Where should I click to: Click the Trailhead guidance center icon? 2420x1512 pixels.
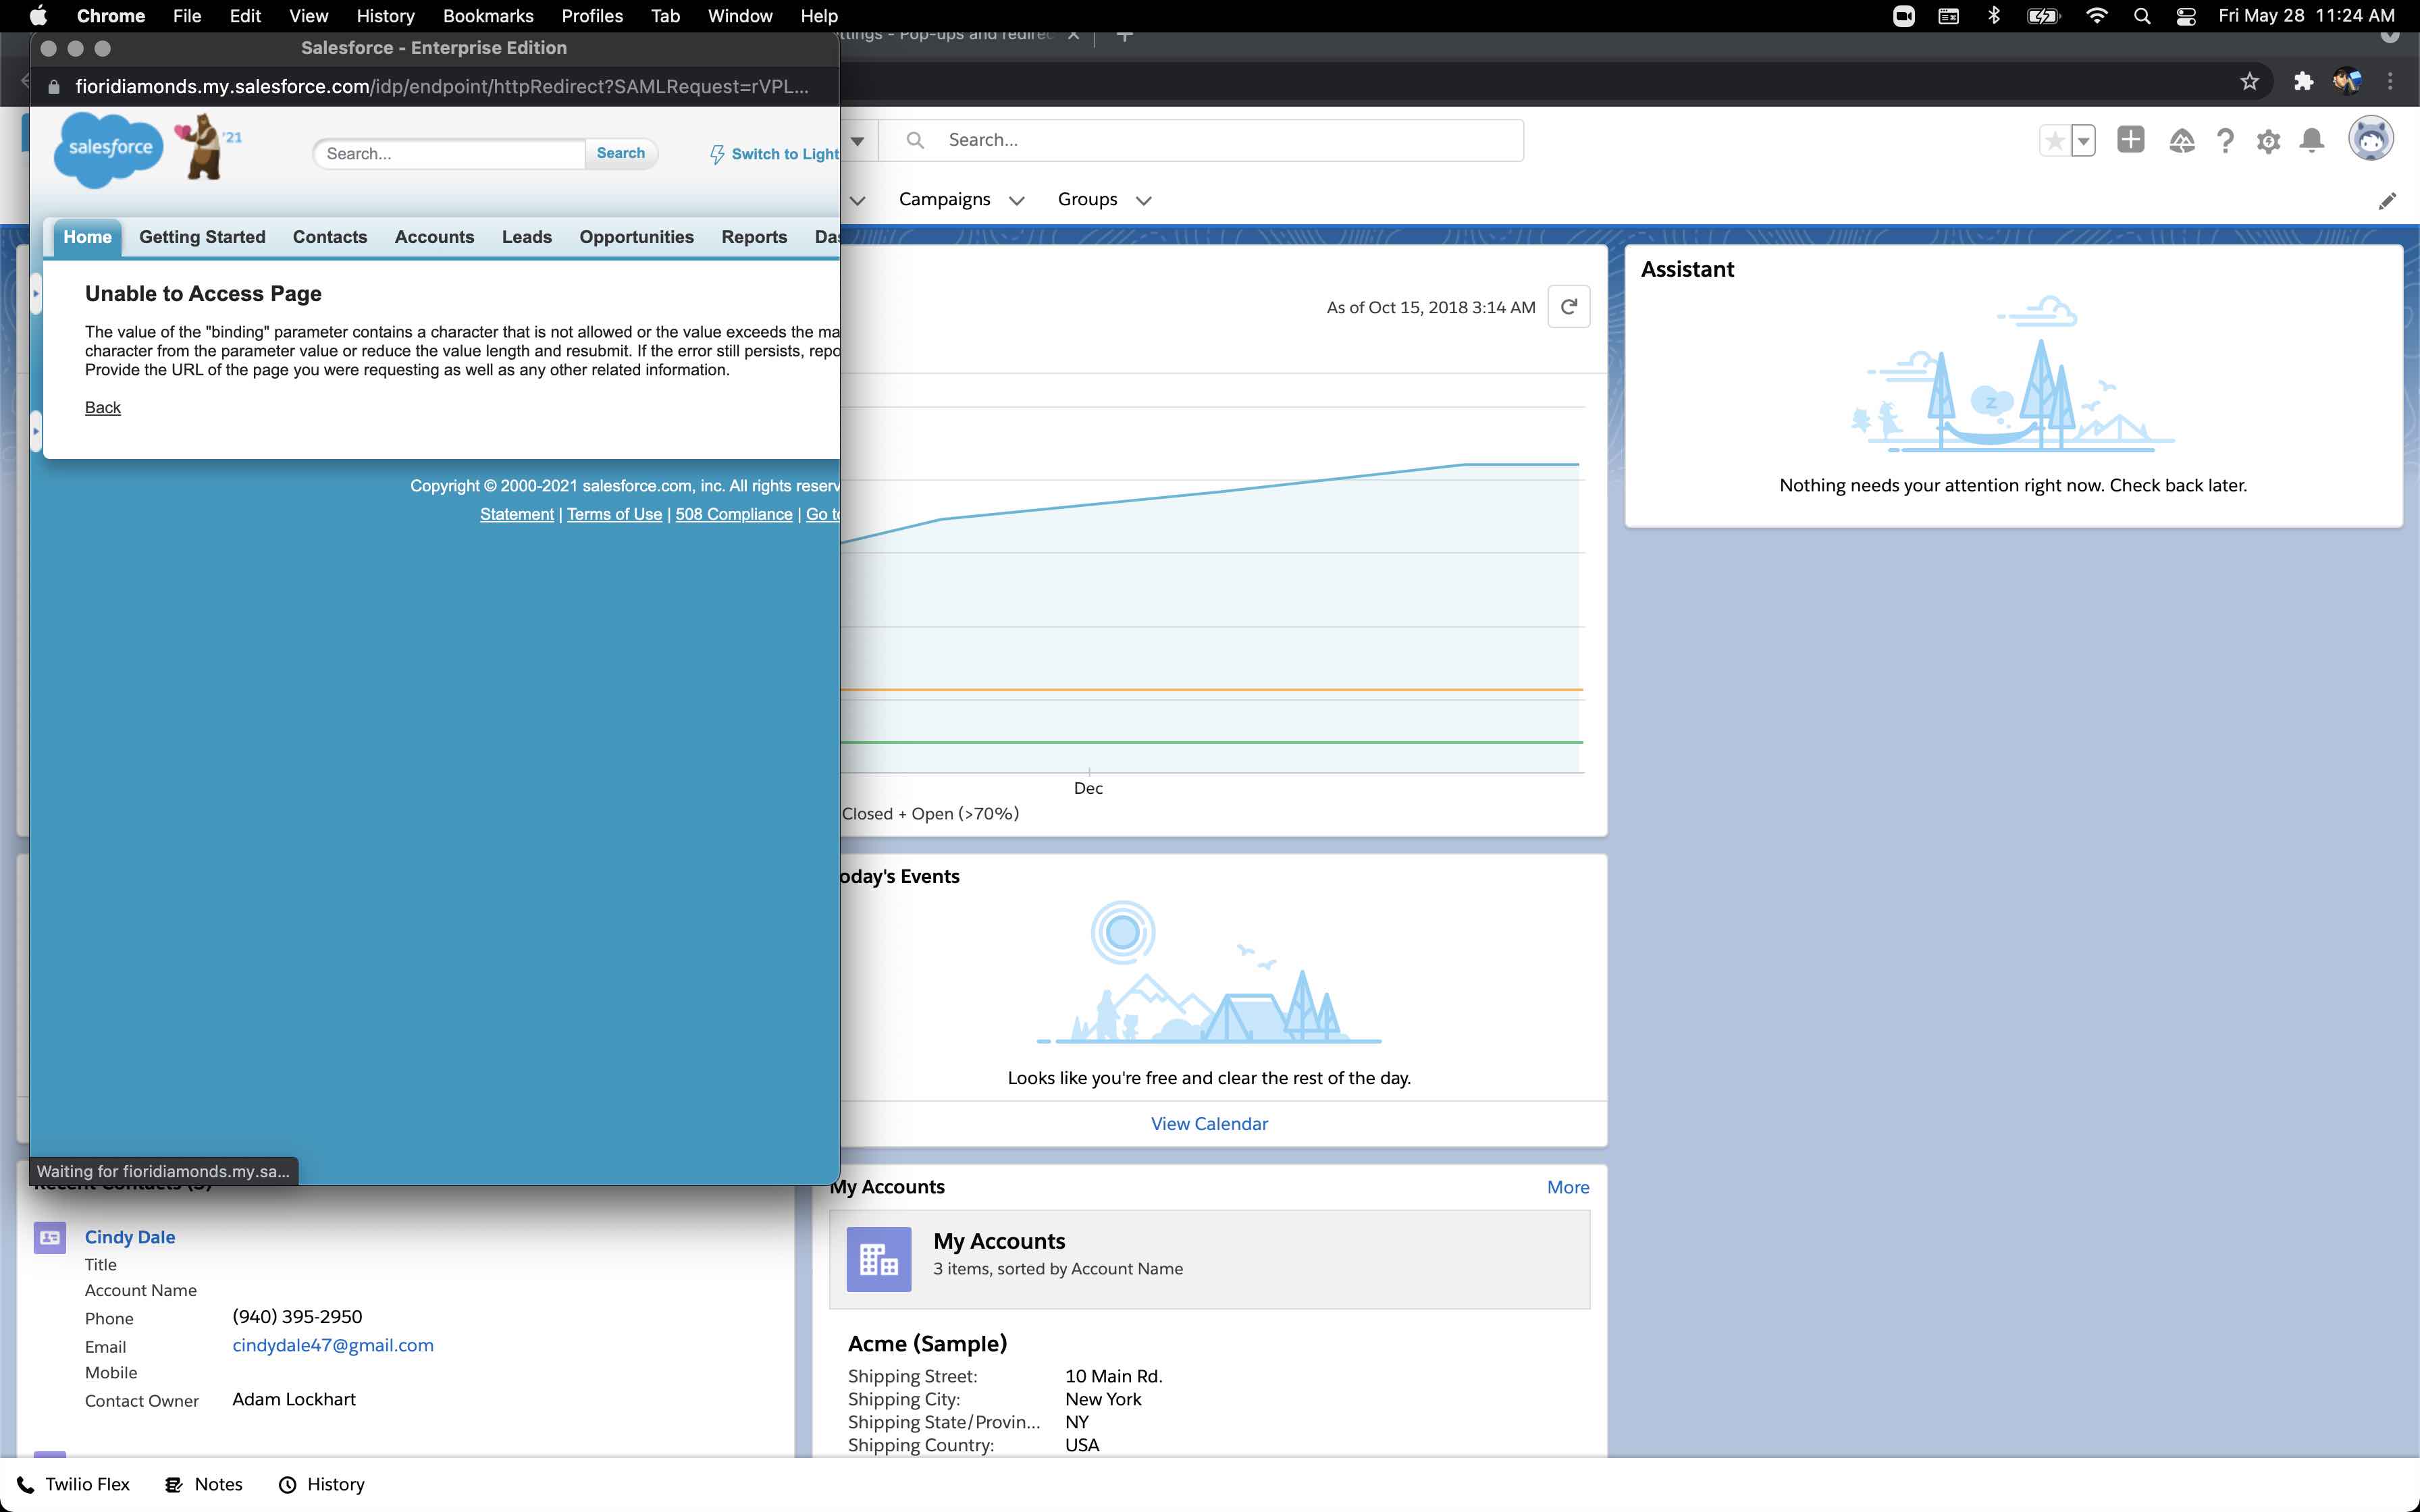[x=2181, y=141]
